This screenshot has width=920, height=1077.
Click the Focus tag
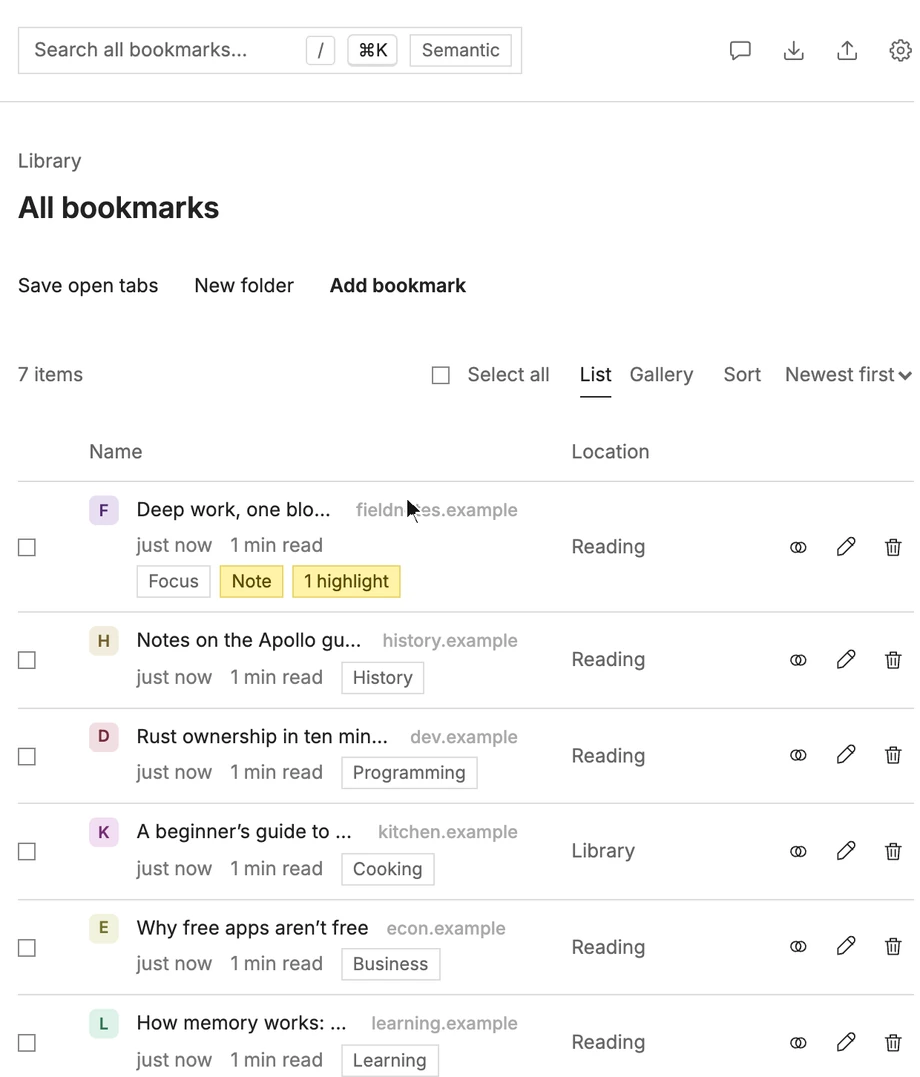pyautogui.click(x=173, y=582)
